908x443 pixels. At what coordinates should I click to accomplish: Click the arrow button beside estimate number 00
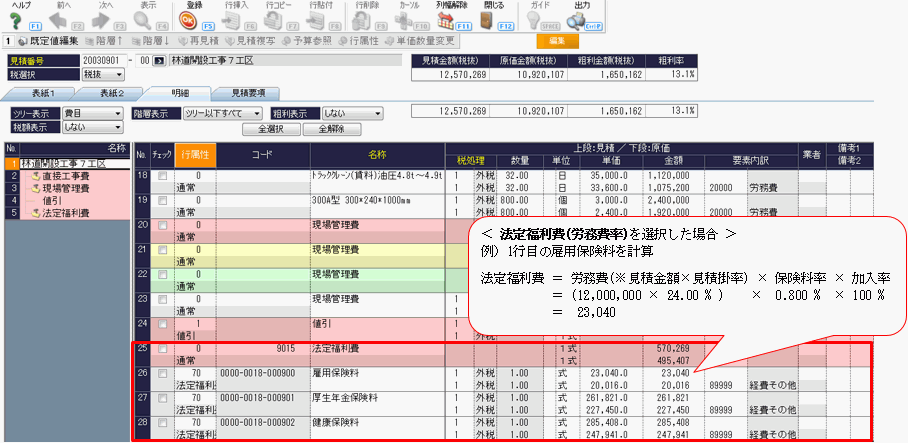(x=158, y=60)
